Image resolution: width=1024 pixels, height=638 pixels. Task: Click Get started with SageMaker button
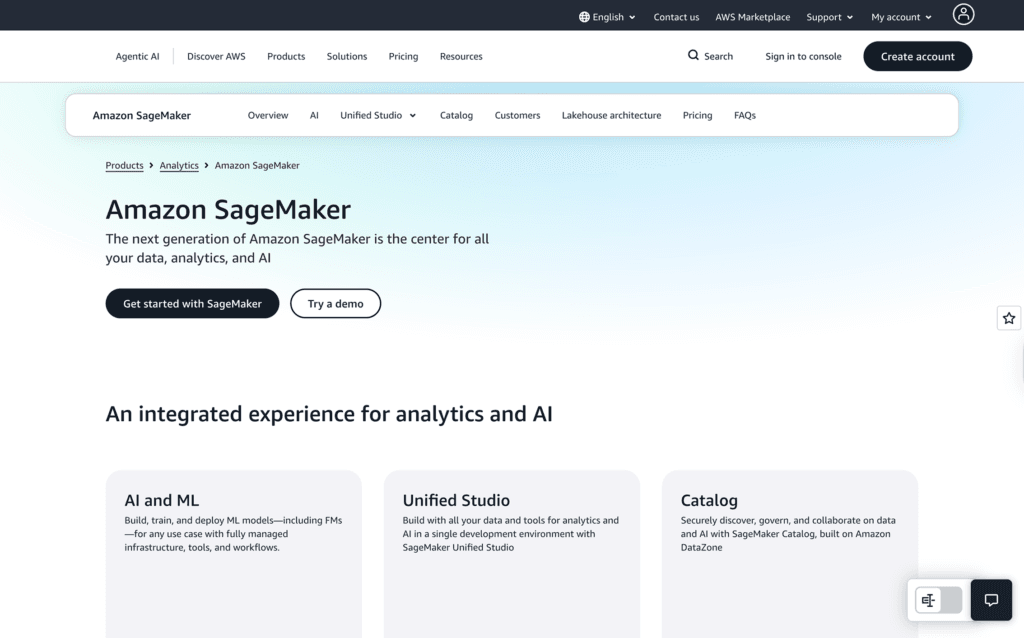[192, 304]
